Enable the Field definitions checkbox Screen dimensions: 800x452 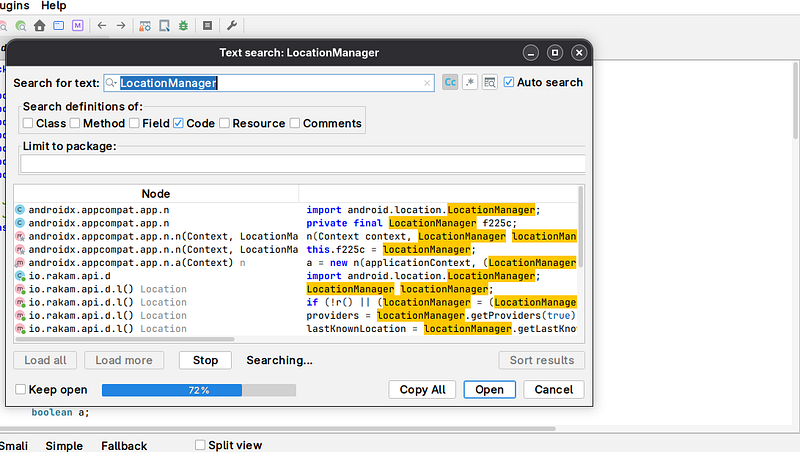(x=134, y=123)
